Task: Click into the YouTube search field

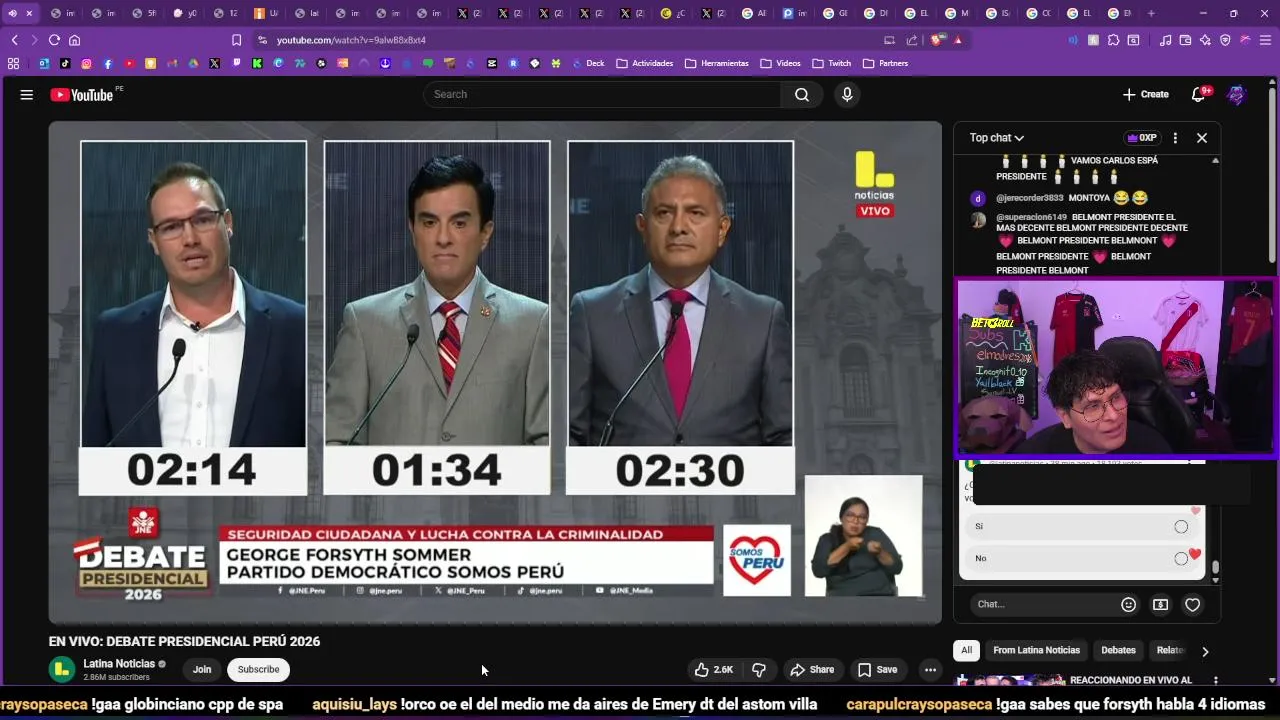Action: tap(602, 94)
